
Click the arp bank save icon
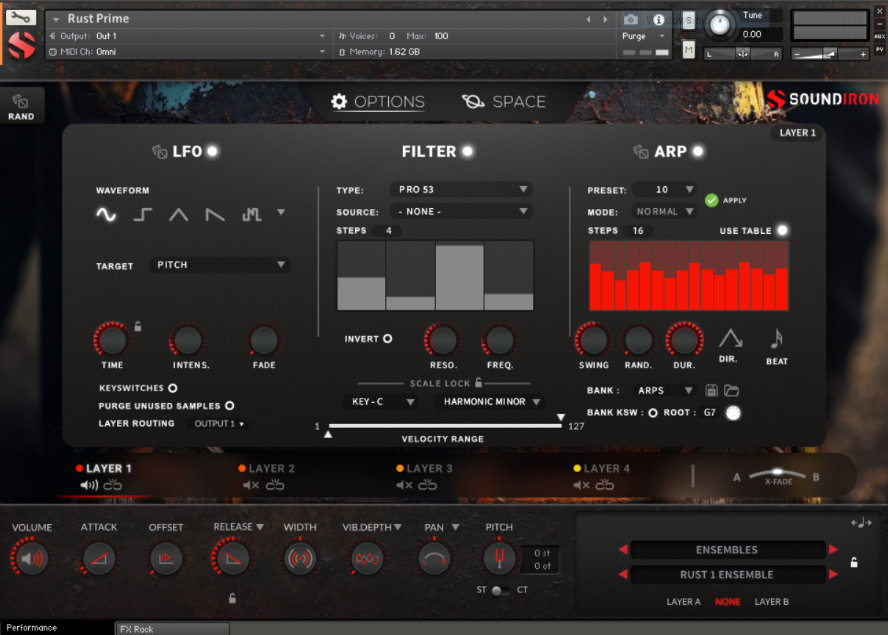click(x=710, y=390)
